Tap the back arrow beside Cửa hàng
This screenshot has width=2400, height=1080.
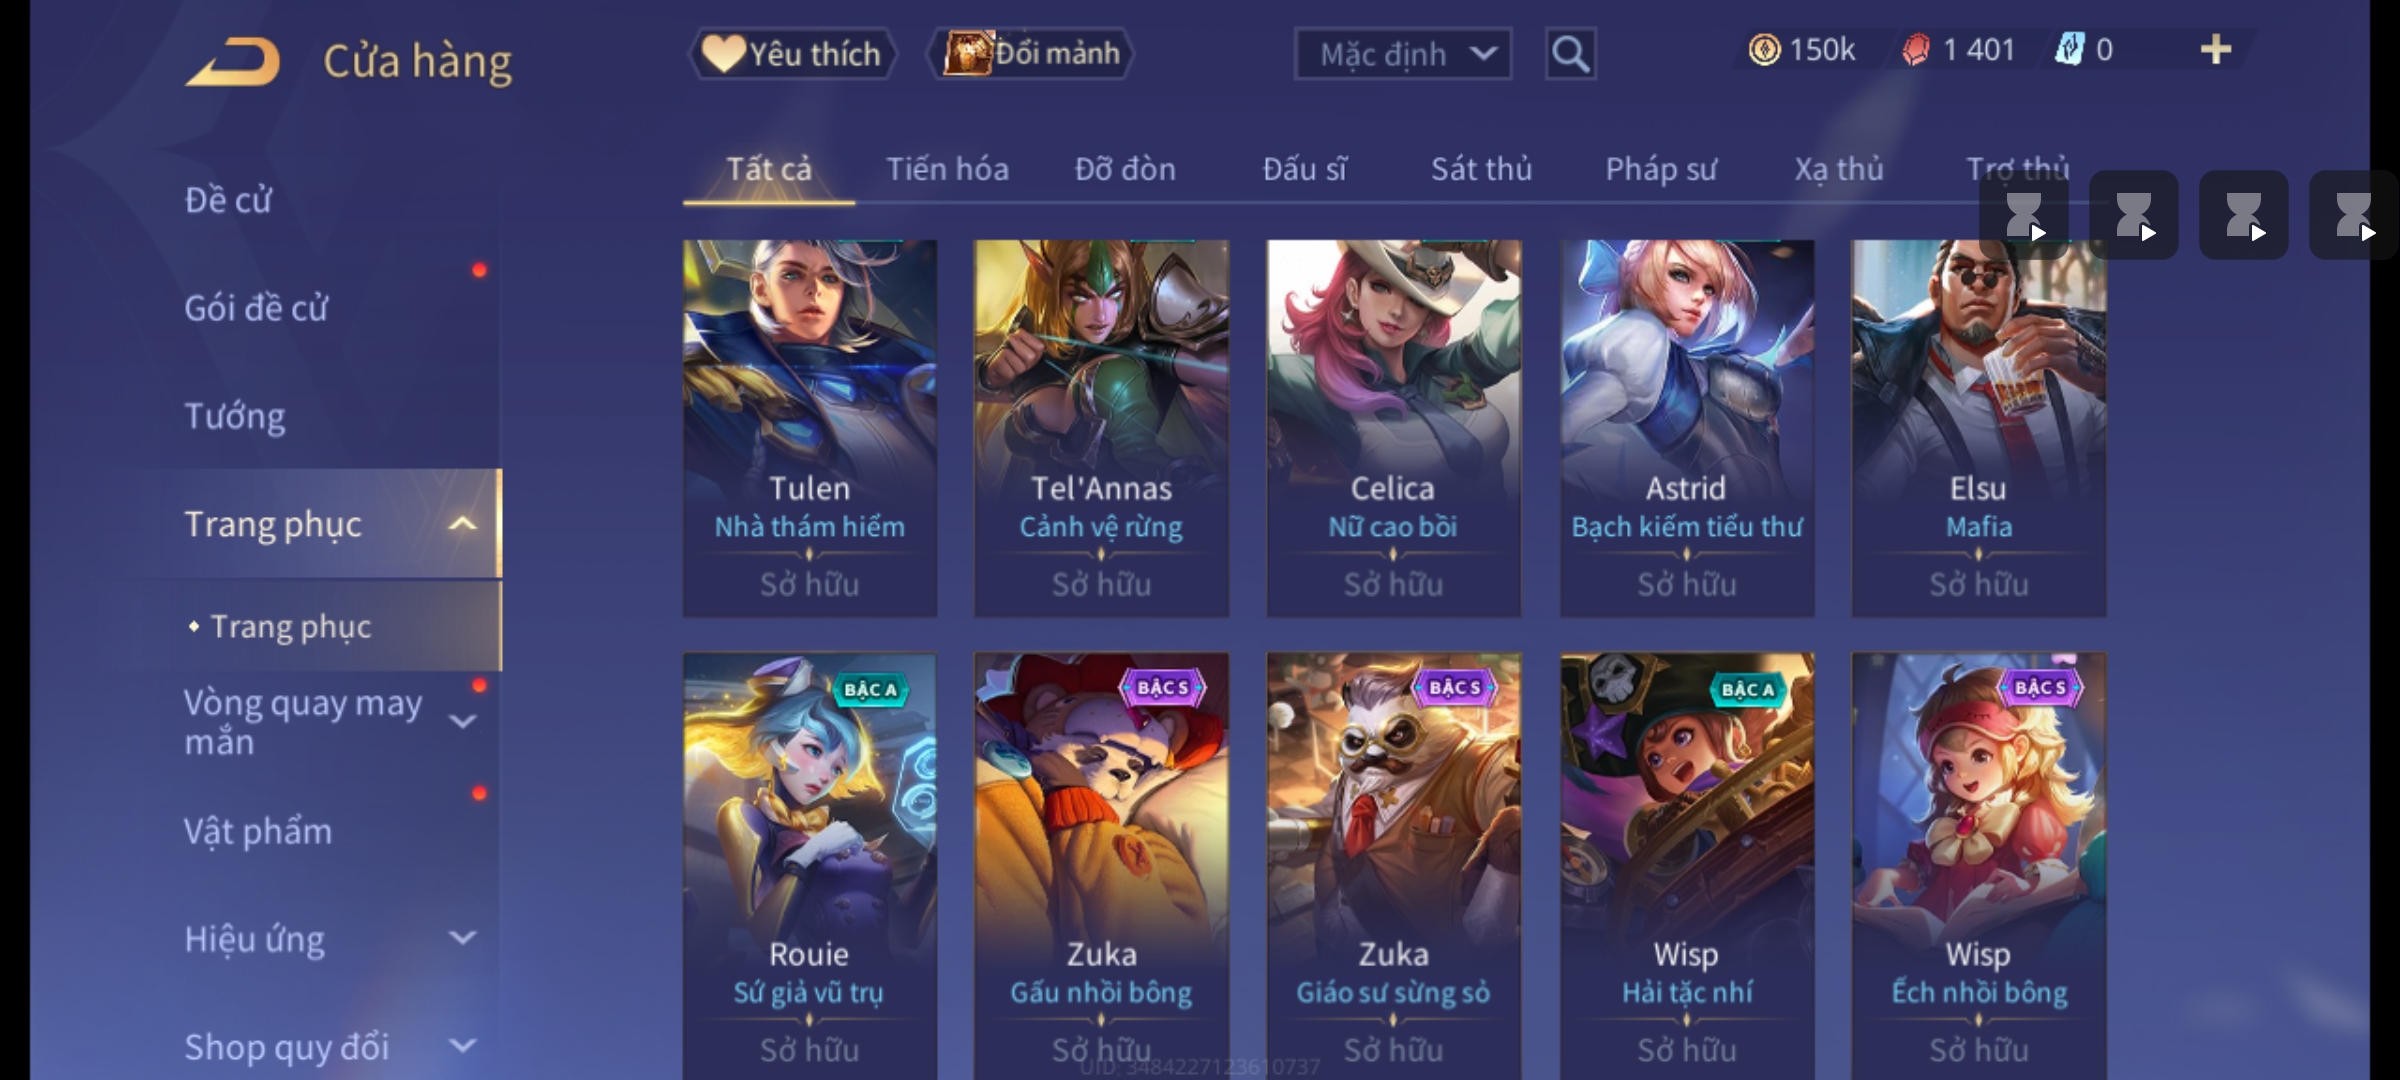232,62
